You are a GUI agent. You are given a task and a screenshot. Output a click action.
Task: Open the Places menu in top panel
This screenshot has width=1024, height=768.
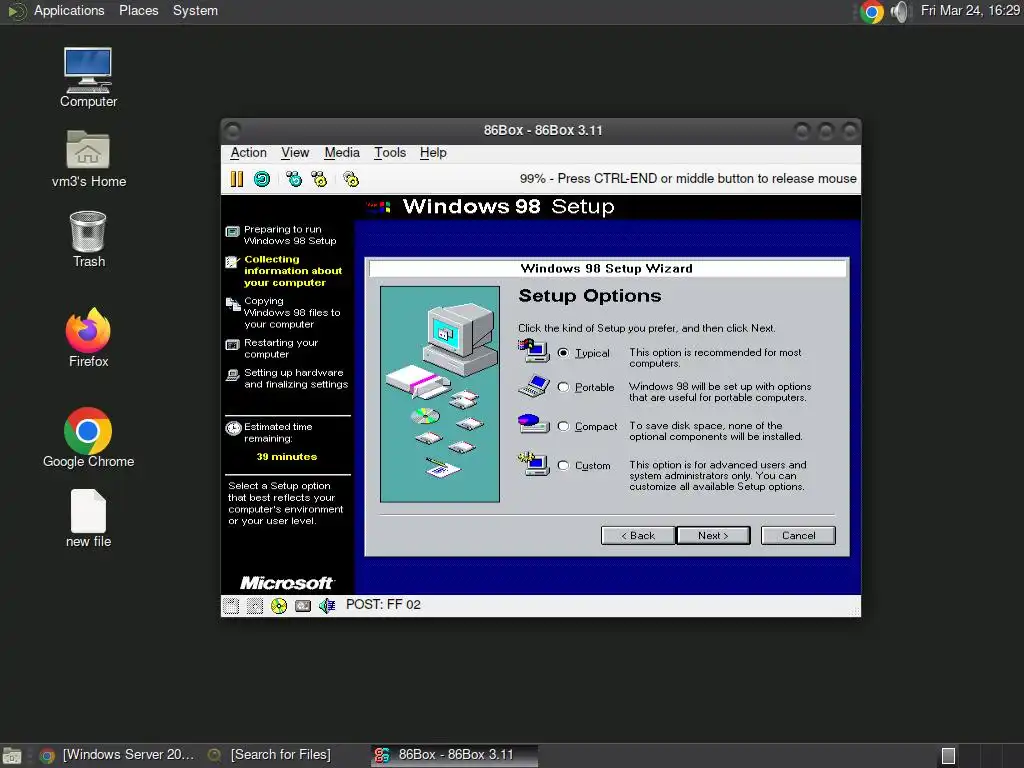[x=138, y=11]
